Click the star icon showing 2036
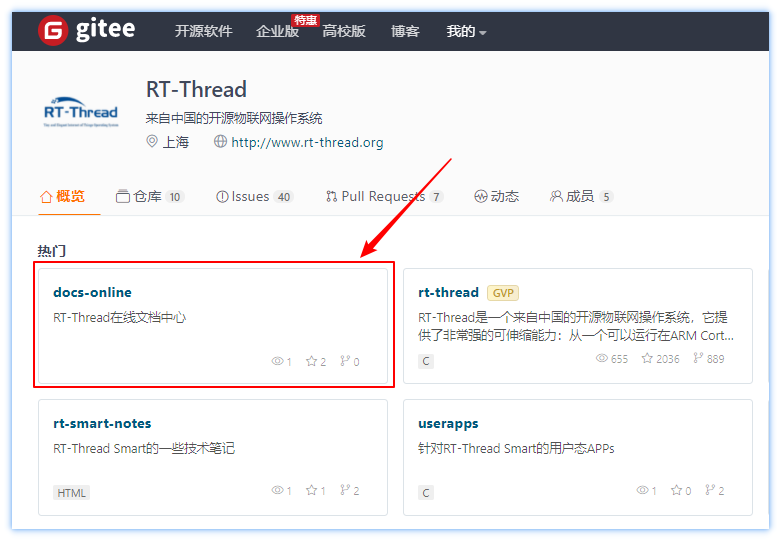This screenshot has width=781, height=541. coord(647,358)
